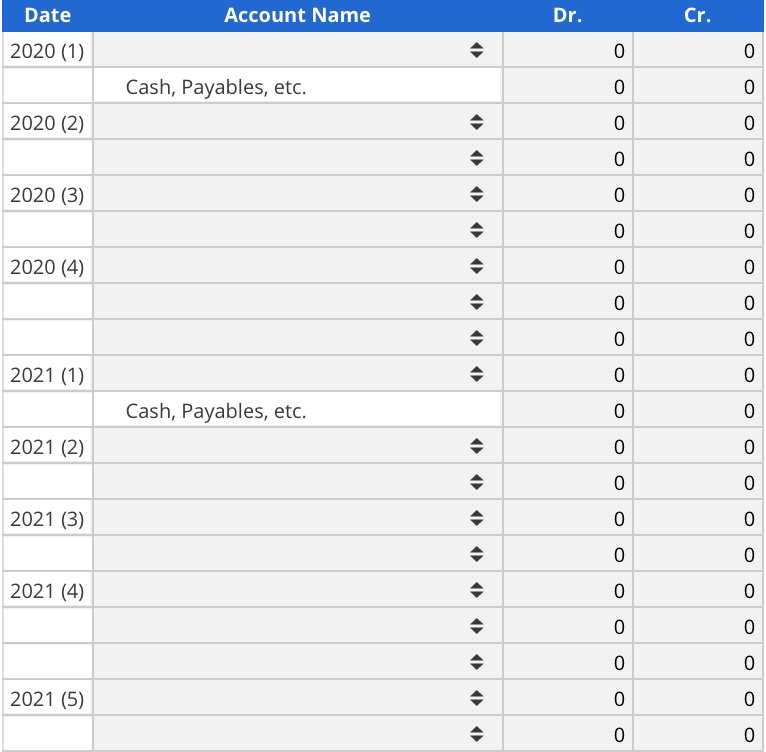Click Dr. field of Cash, Payables row under 2021 (1)

(x=568, y=410)
